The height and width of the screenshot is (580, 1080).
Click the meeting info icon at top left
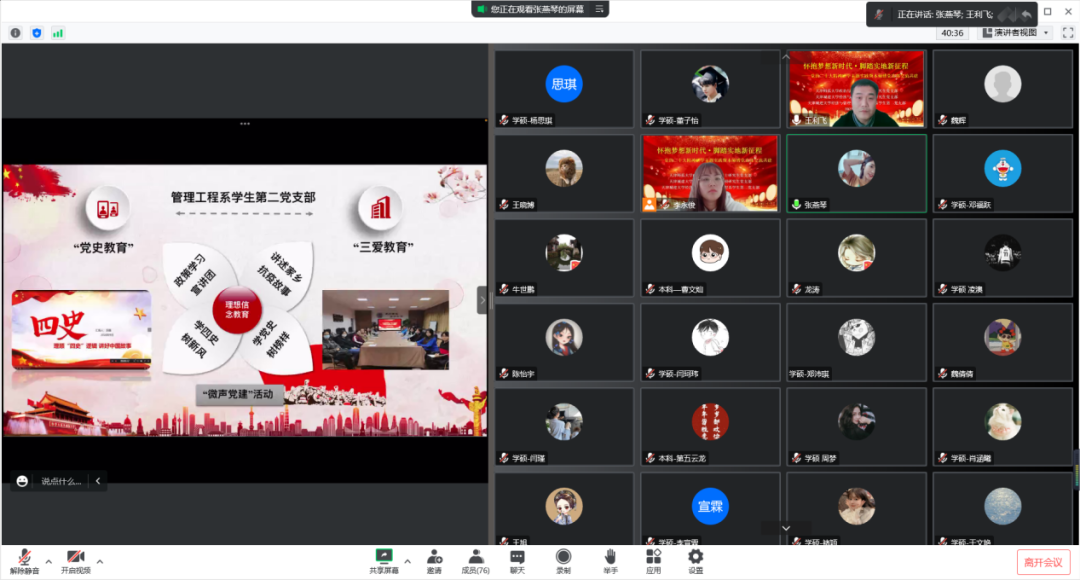pyautogui.click(x=15, y=33)
